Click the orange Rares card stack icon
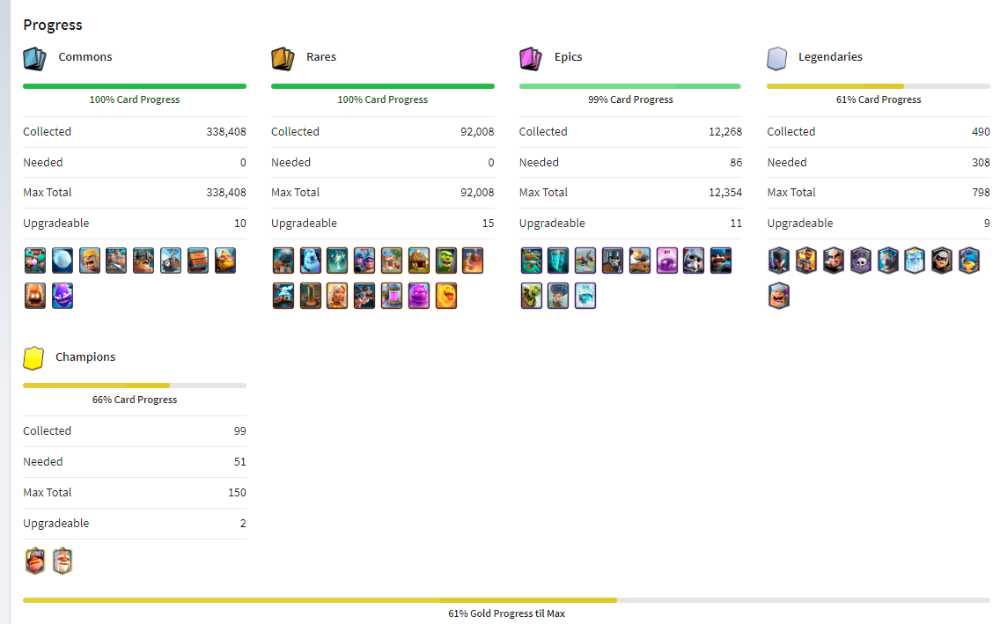This screenshot has width=1000, height=624. (283, 58)
